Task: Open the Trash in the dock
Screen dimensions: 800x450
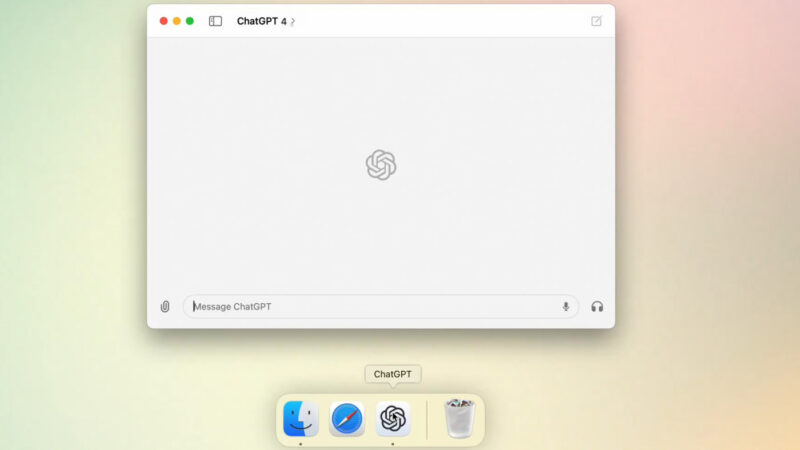Action: (x=460, y=418)
